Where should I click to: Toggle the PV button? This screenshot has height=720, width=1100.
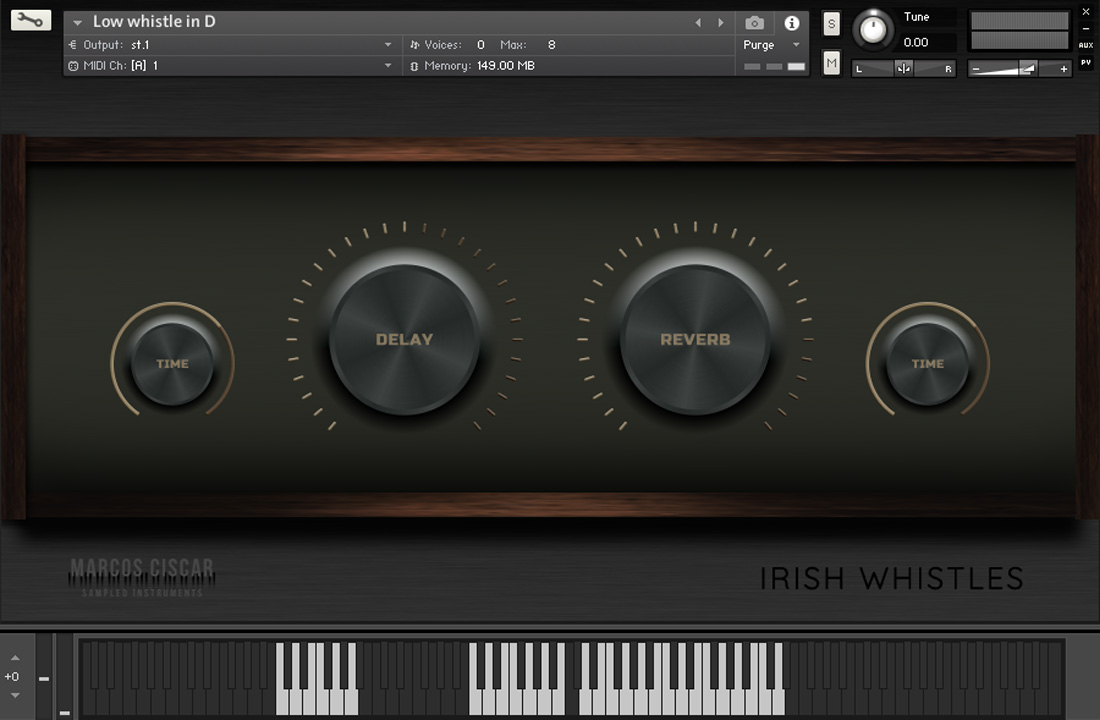[1085, 62]
